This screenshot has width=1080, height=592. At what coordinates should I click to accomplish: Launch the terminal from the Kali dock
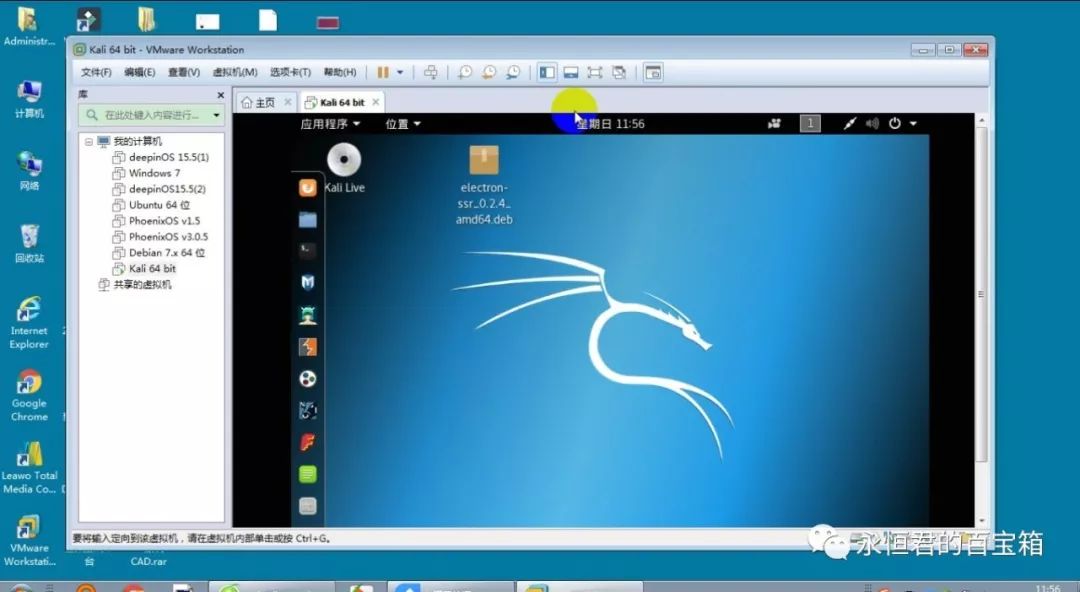point(308,251)
